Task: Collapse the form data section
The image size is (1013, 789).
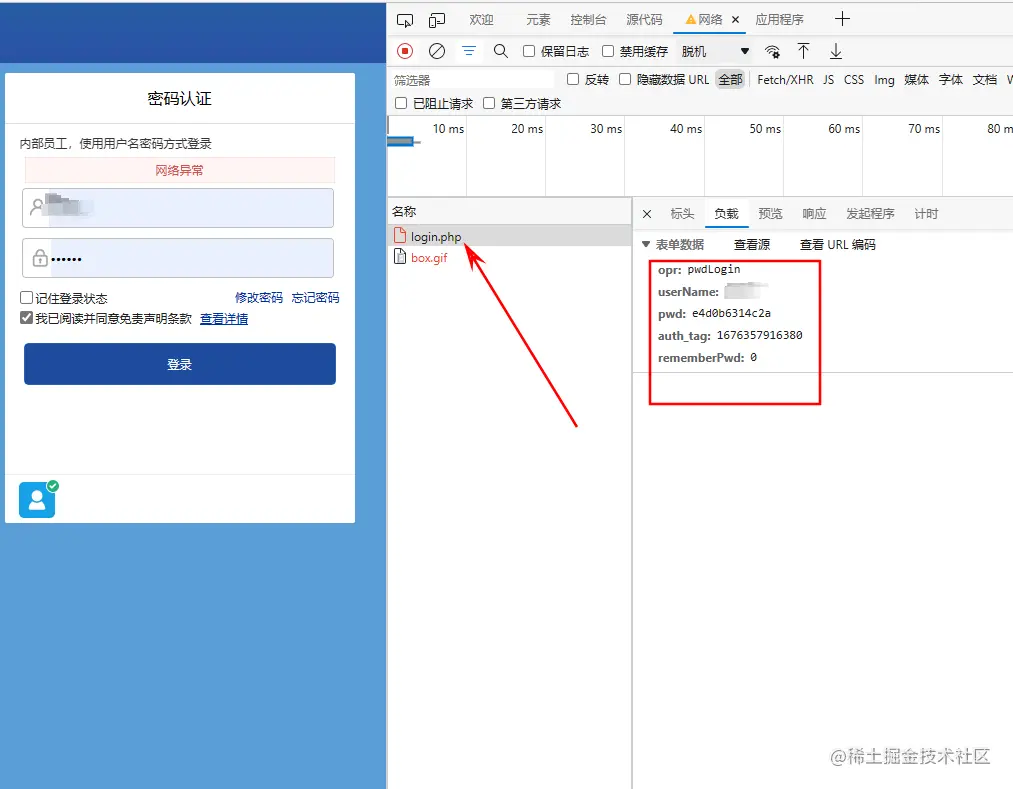Action: tap(645, 244)
